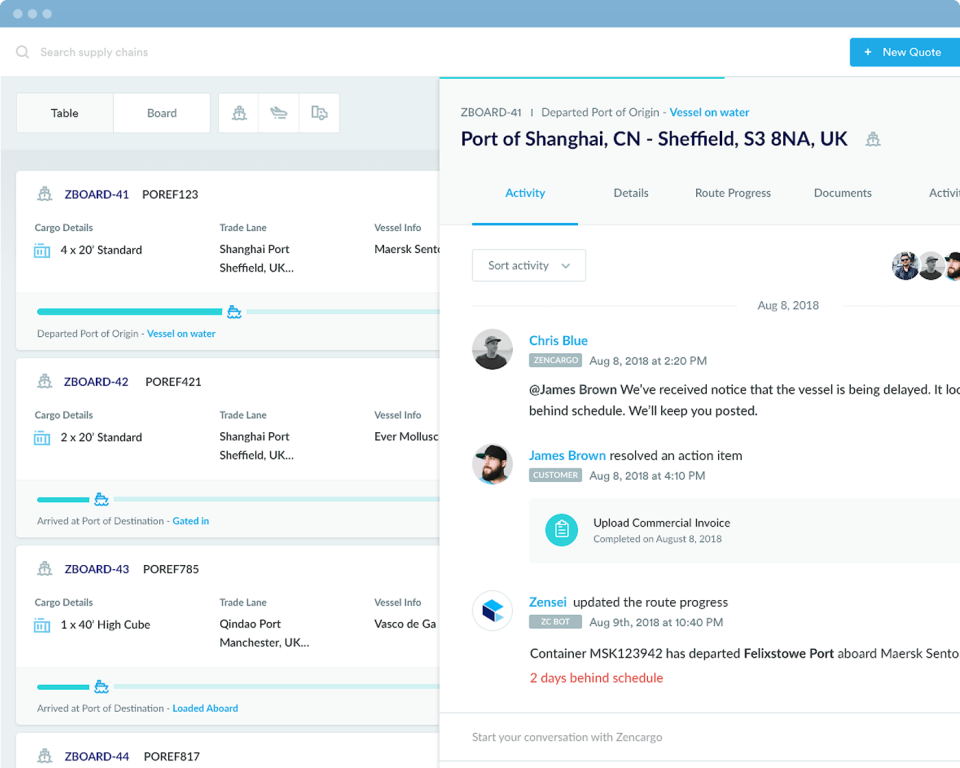Click first participant avatar in header group
This screenshot has width=960, height=768.
pyautogui.click(x=905, y=266)
